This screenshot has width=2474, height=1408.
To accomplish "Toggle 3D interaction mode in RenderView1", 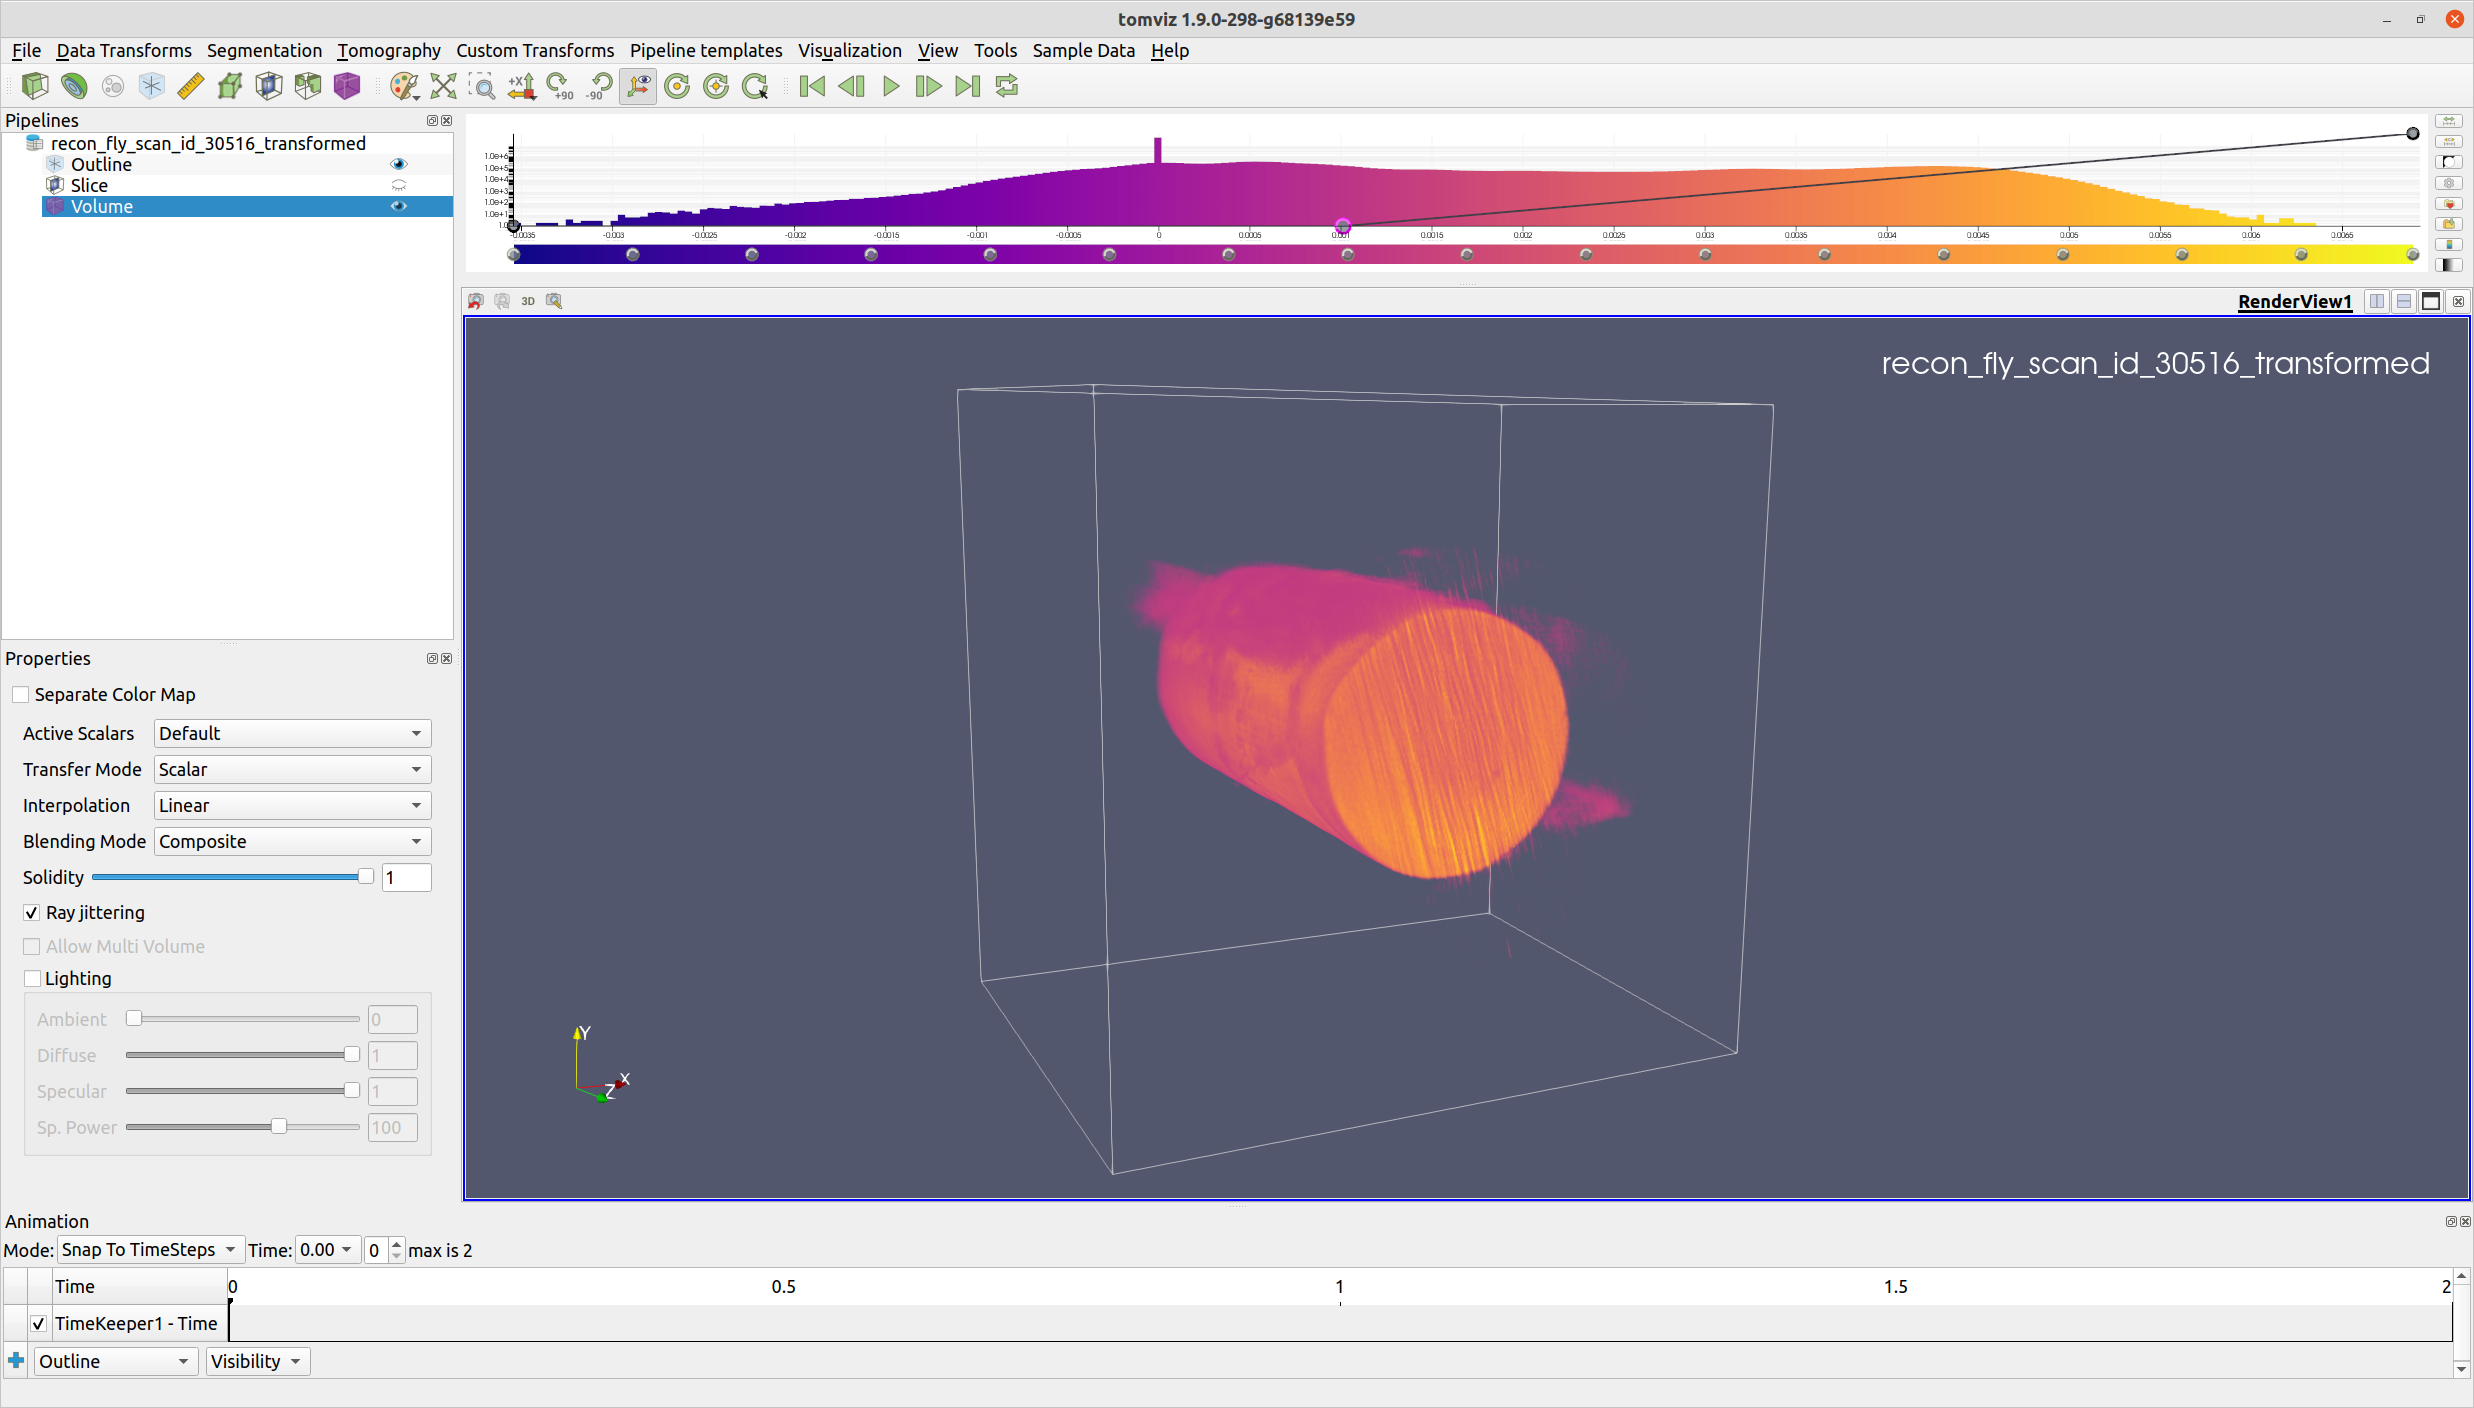I will 528,301.
